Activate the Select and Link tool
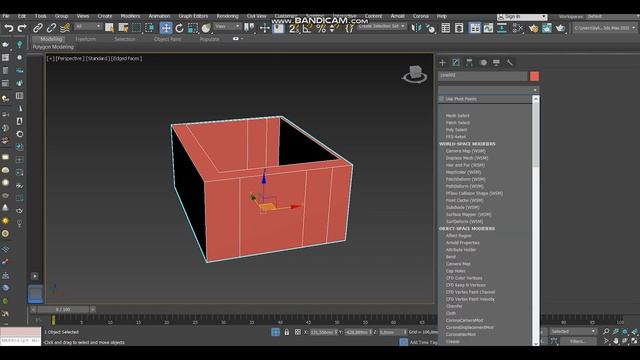The image size is (640, 360). point(38,28)
